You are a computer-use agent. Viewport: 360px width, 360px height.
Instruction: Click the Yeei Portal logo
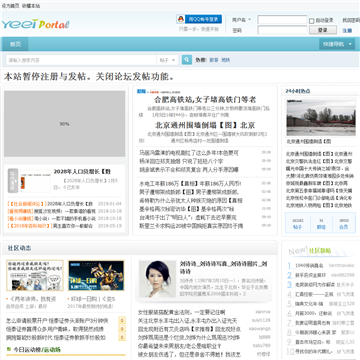coord(35,24)
